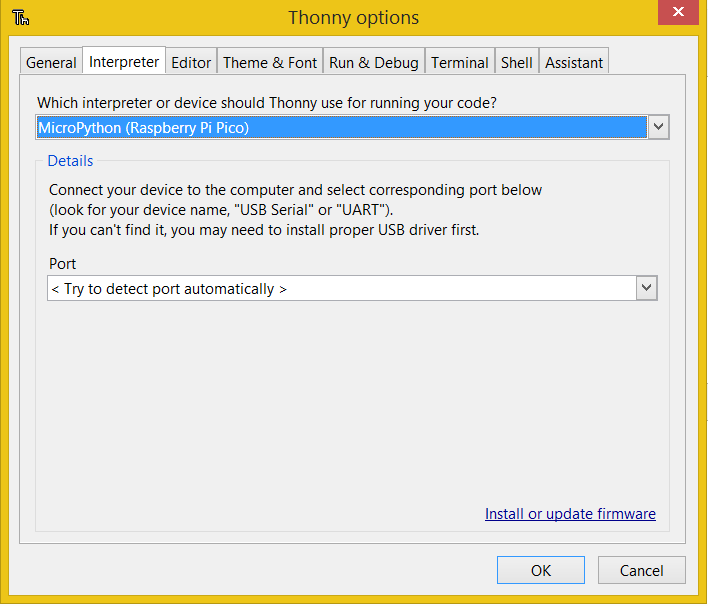Image resolution: width=708 pixels, height=606 pixels.
Task: Click the 'Connect your device to the computer' line
Action: coord(295,190)
